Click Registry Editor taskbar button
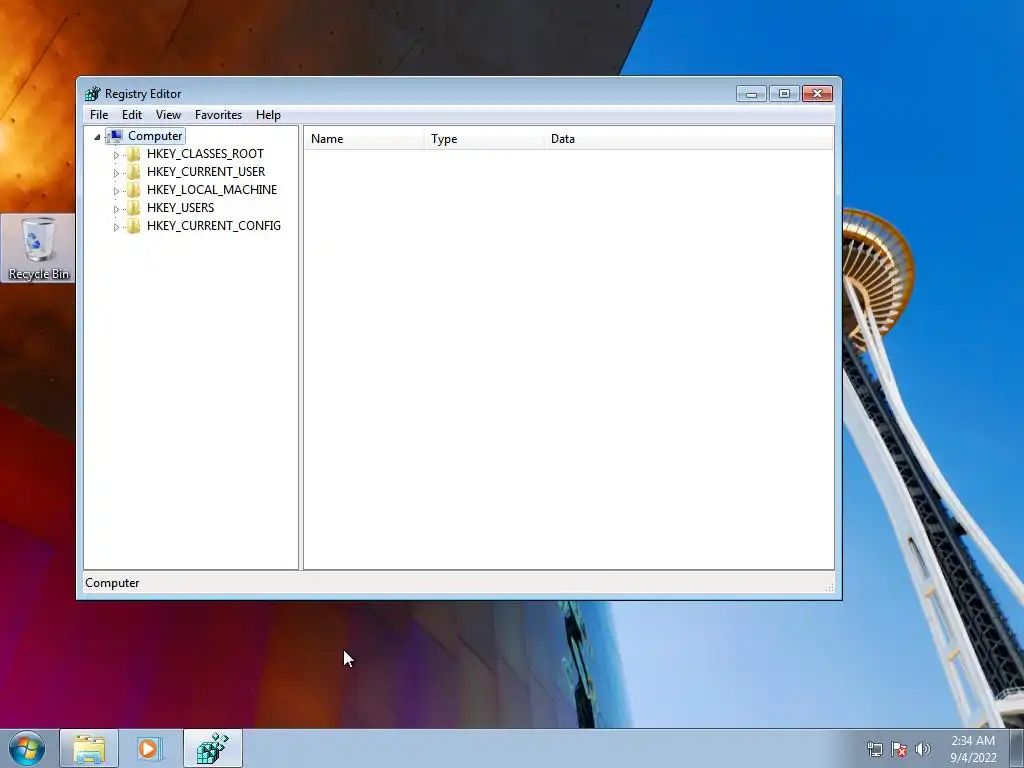1024x768 pixels. pos(213,748)
